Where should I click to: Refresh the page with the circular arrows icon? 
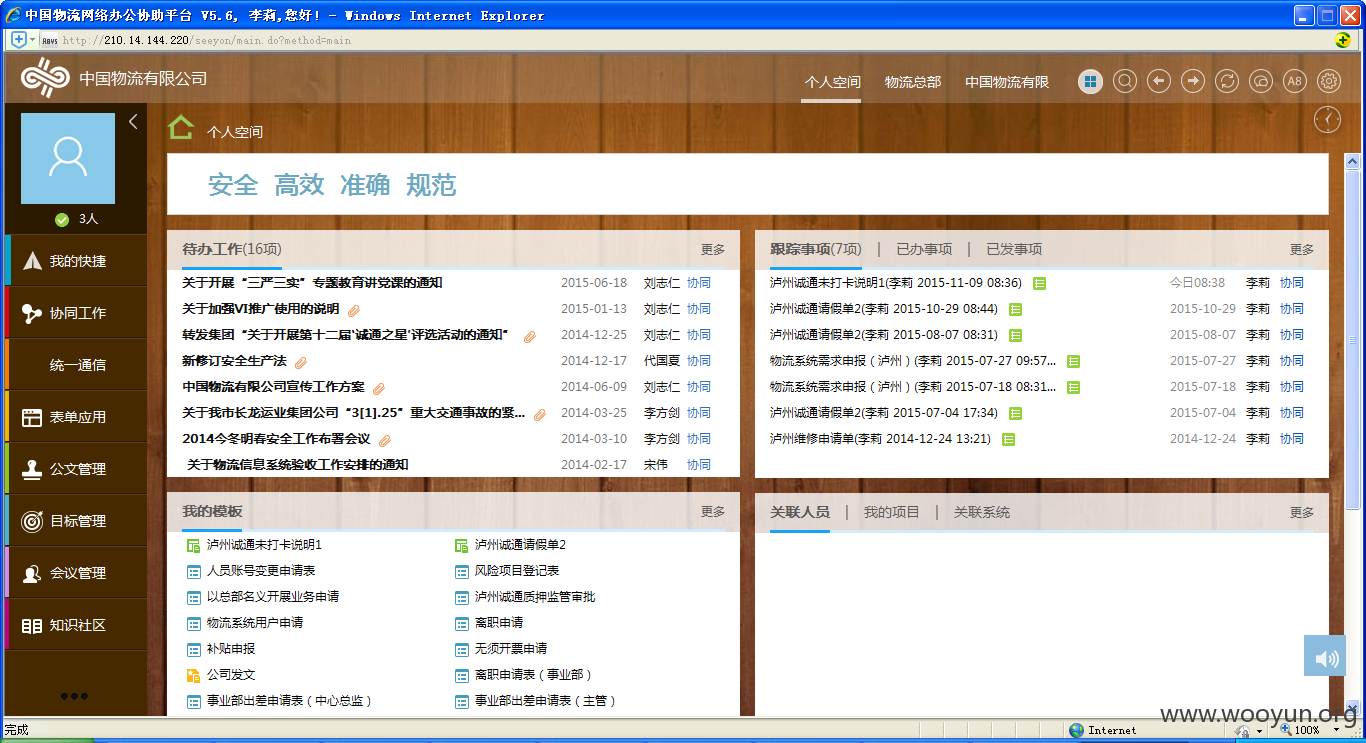click(x=1227, y=81)
